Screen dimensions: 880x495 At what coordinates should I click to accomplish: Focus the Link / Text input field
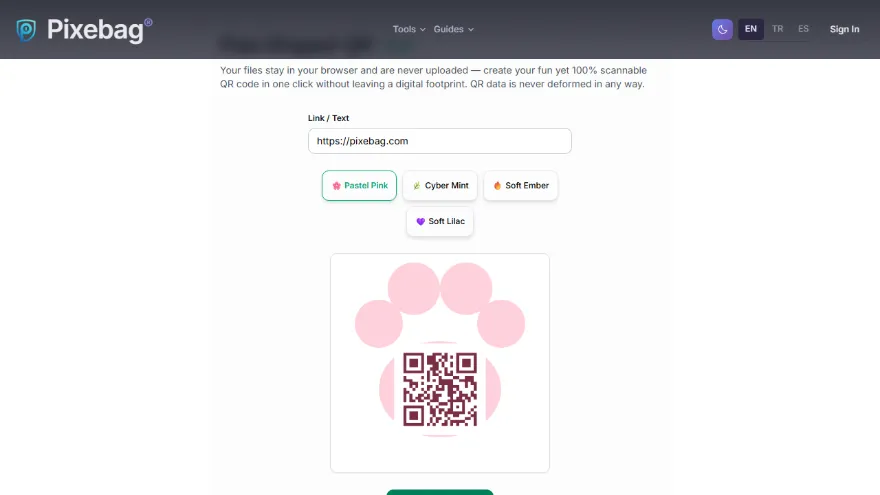point(439,141)
